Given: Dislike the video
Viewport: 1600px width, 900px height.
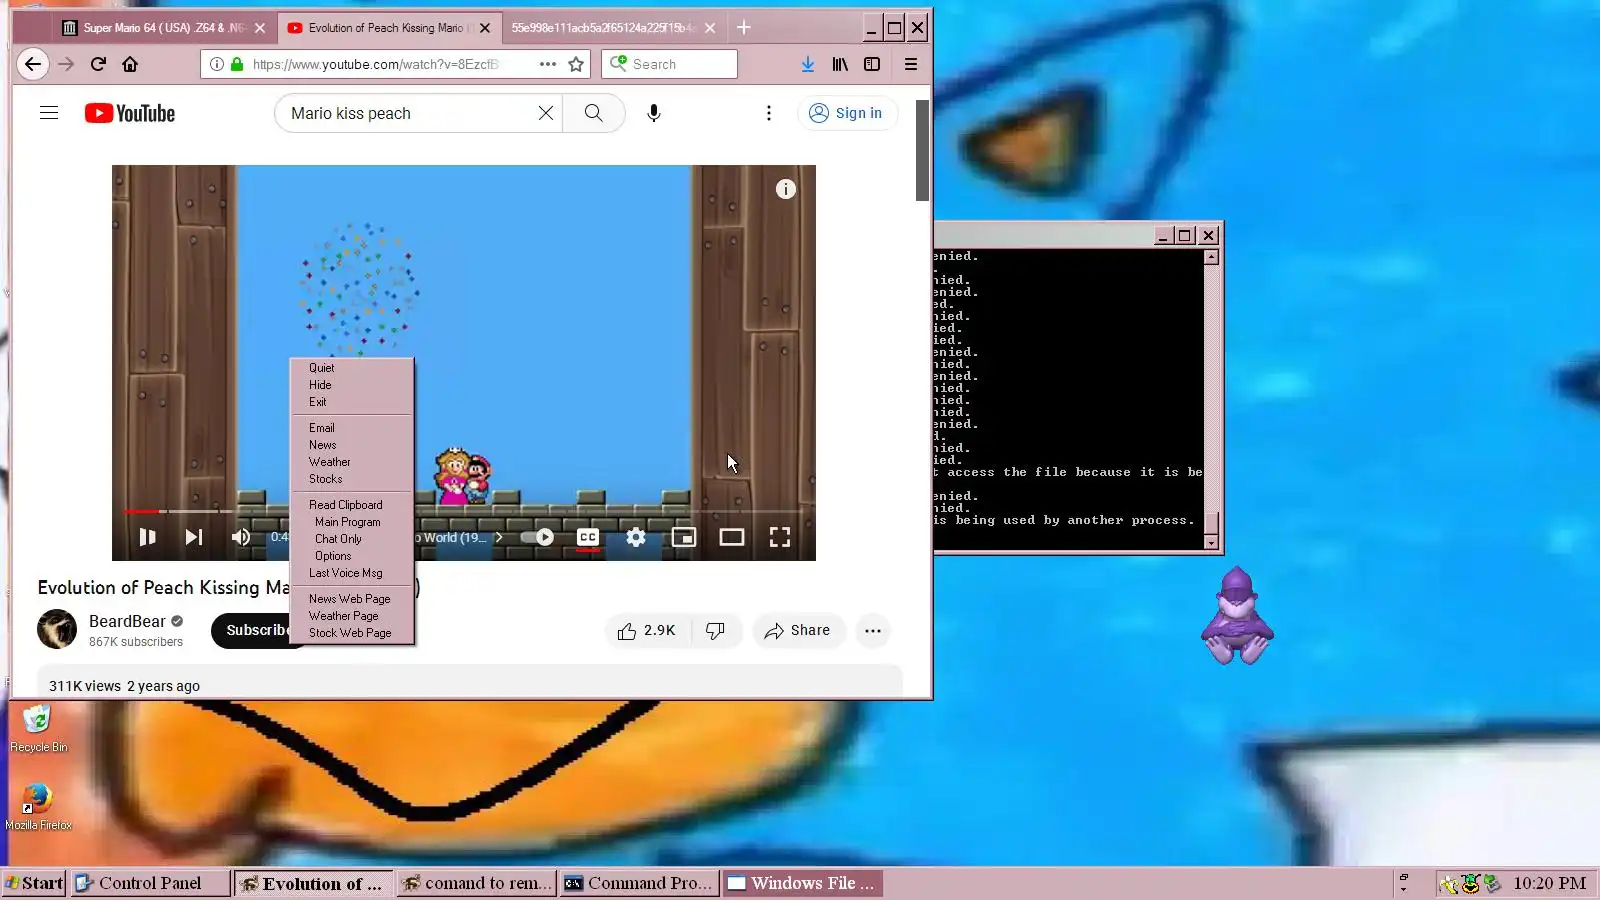Looking at the screenshot, I should click(x=716, y=631).
